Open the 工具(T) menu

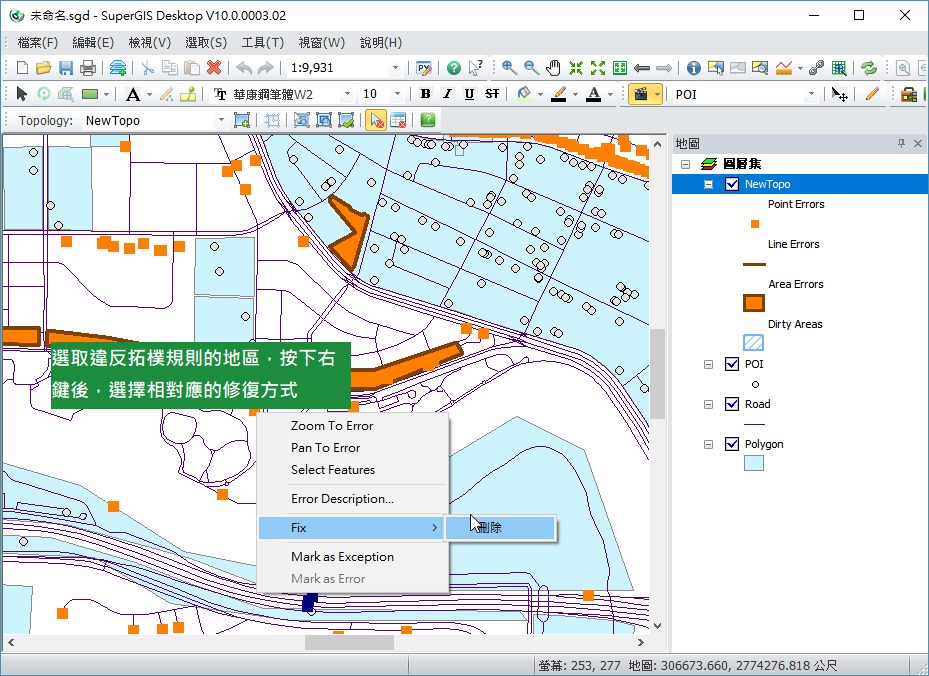262,43
